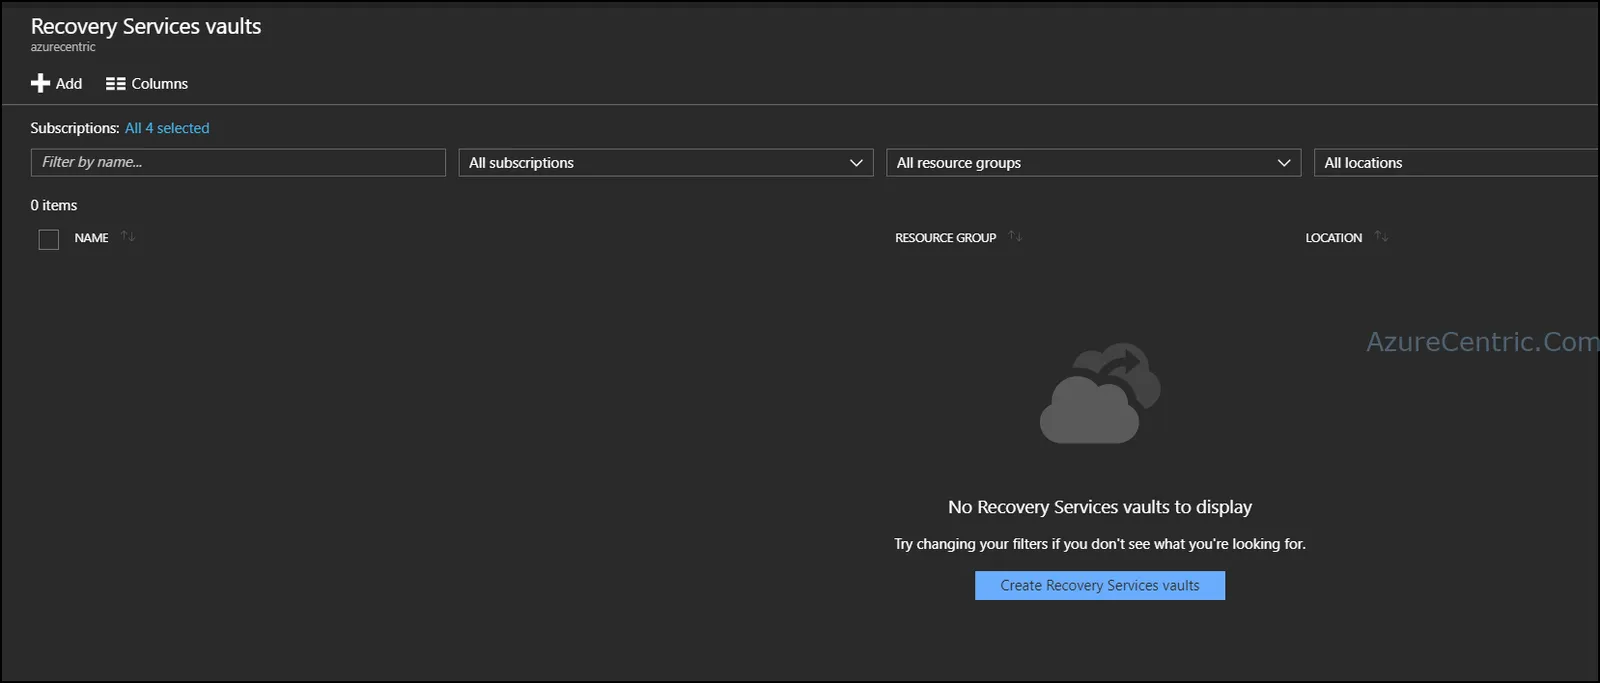Click the LOCATION column header

pyautogui.click(x=1333, y=238)
